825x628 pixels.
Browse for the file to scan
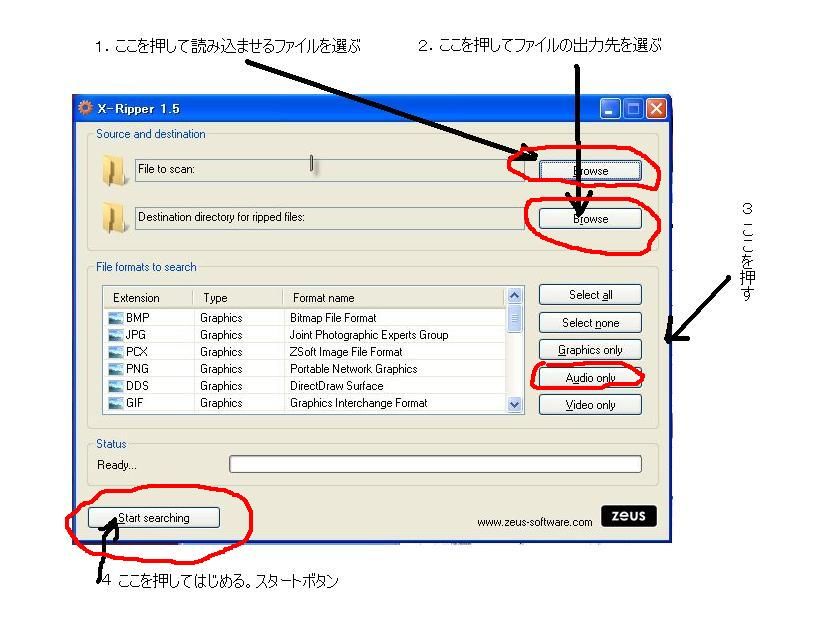coord(590,171)
